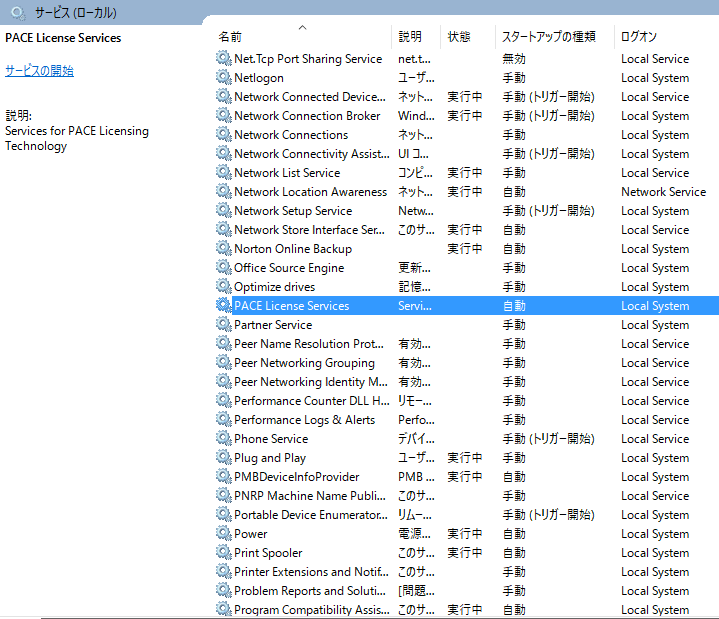Click the Plug and Play service icon
719x619 pixels.
tap(223, 458)
